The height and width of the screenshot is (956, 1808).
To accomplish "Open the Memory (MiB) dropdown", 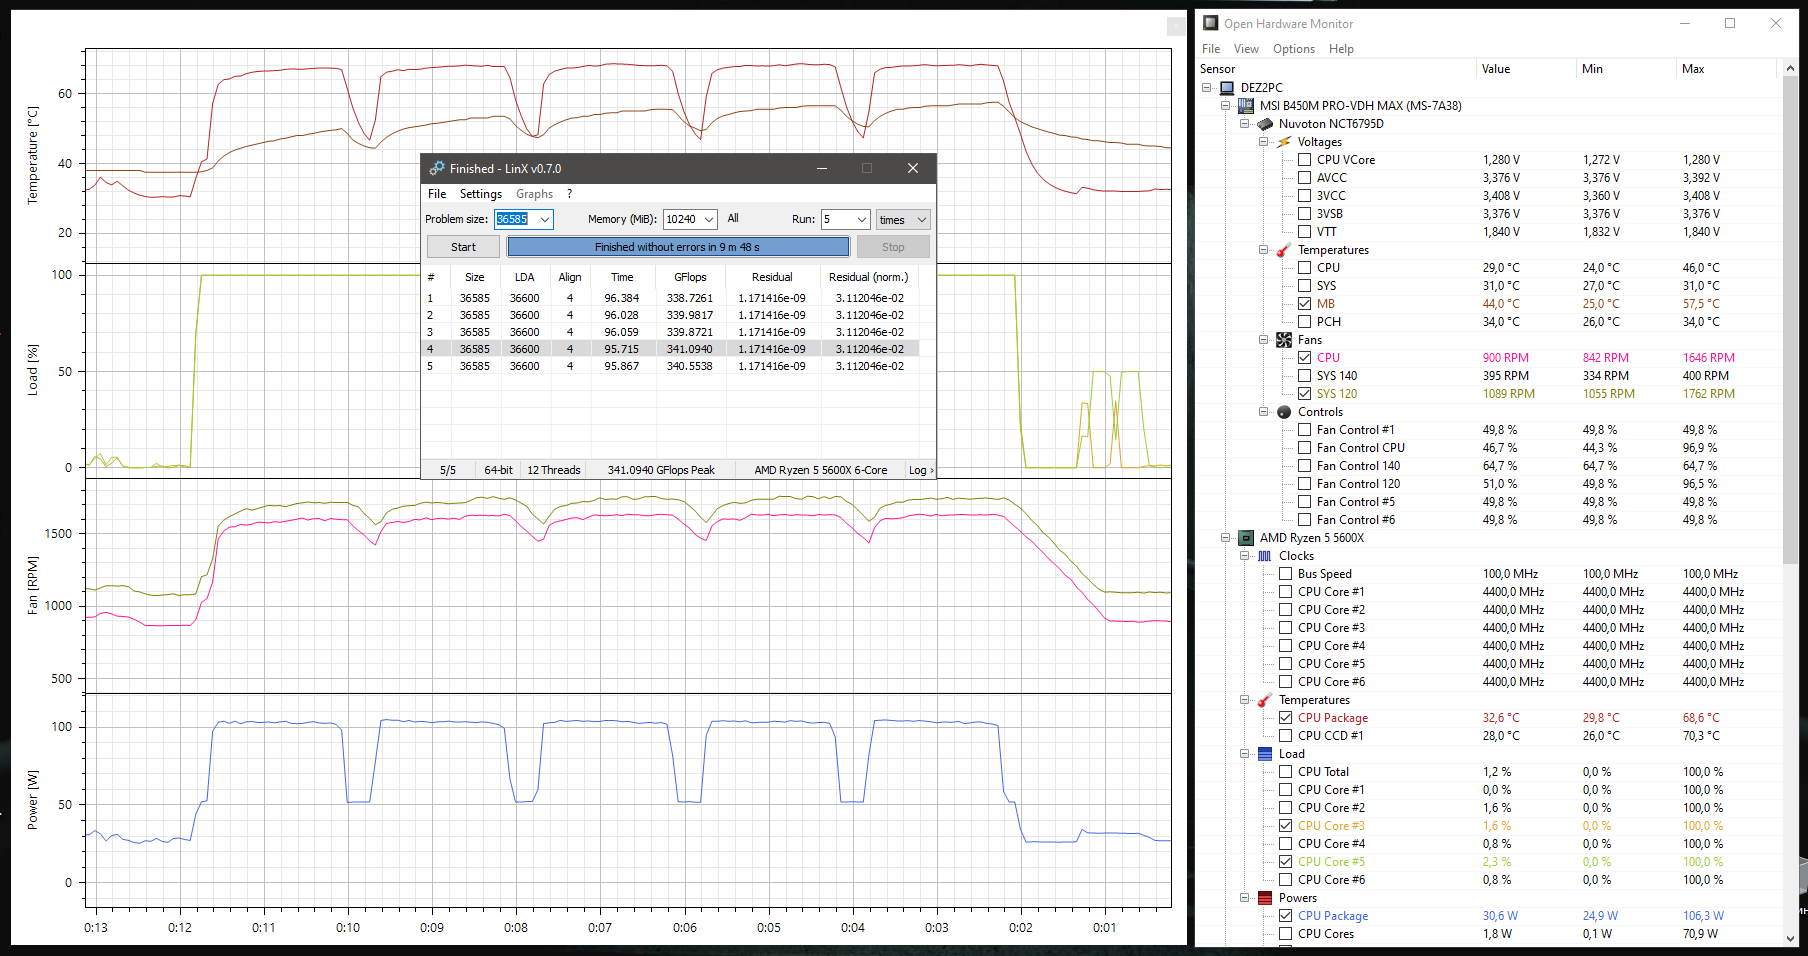I will pyautogui.click(x=709, y=220).
